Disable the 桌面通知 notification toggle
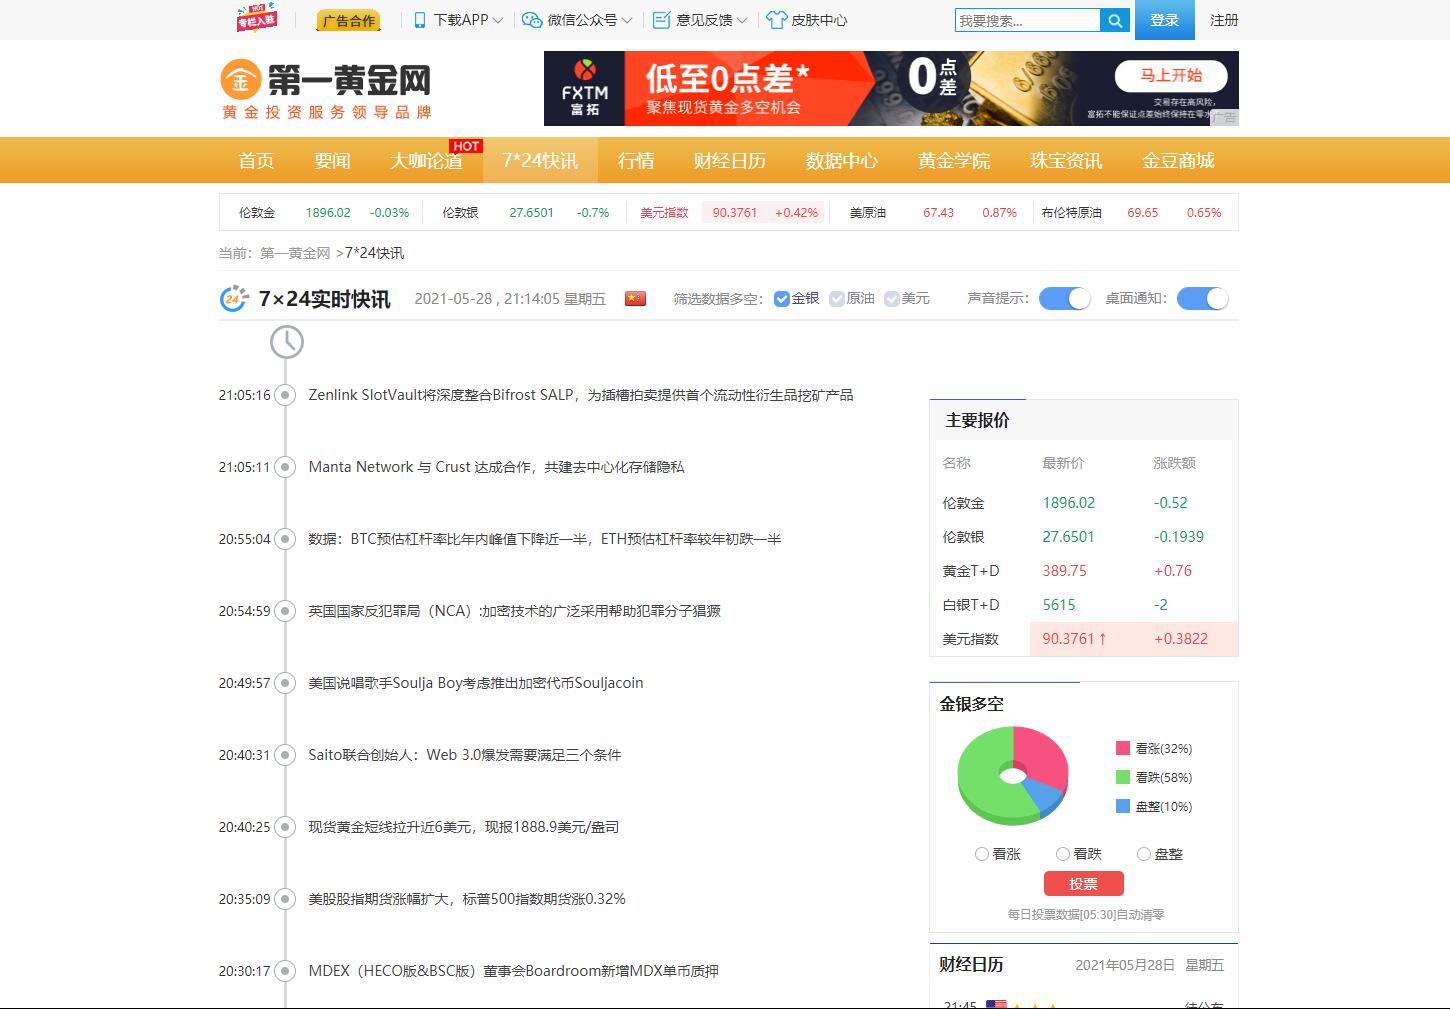The image size is (1450, 1009). click(x=1202, y=298)
